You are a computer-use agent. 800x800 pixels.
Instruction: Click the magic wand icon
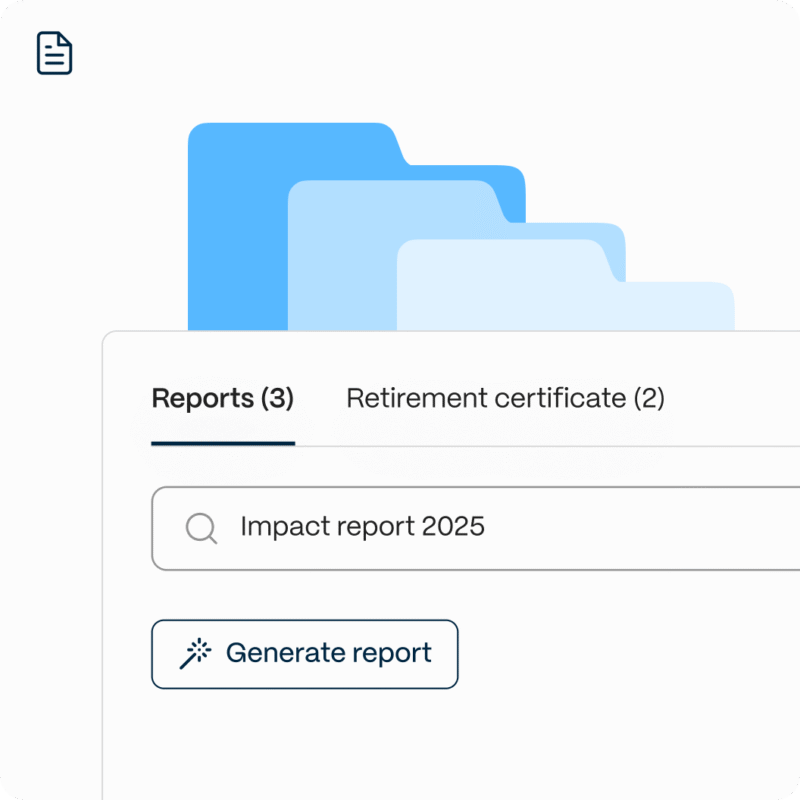[195, 654]
